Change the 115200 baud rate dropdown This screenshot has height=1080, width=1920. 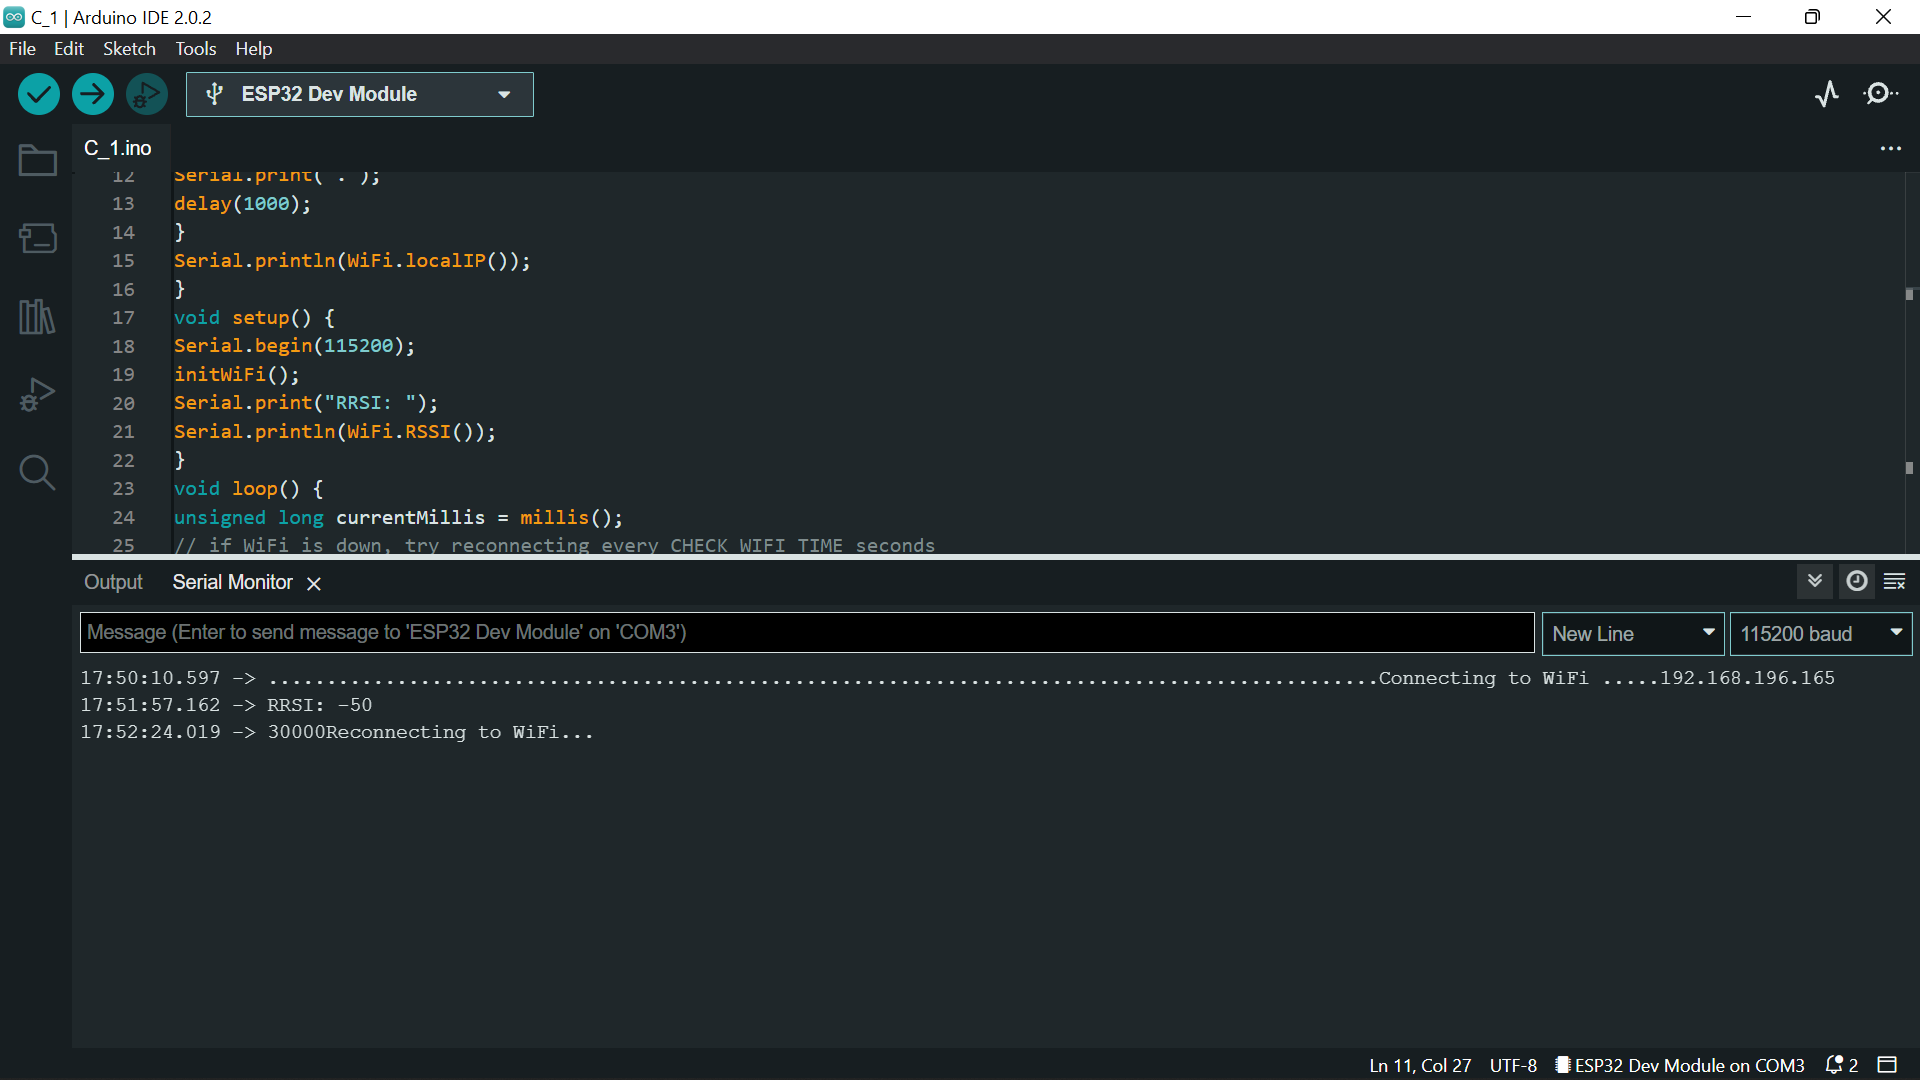click(1820, 633)
